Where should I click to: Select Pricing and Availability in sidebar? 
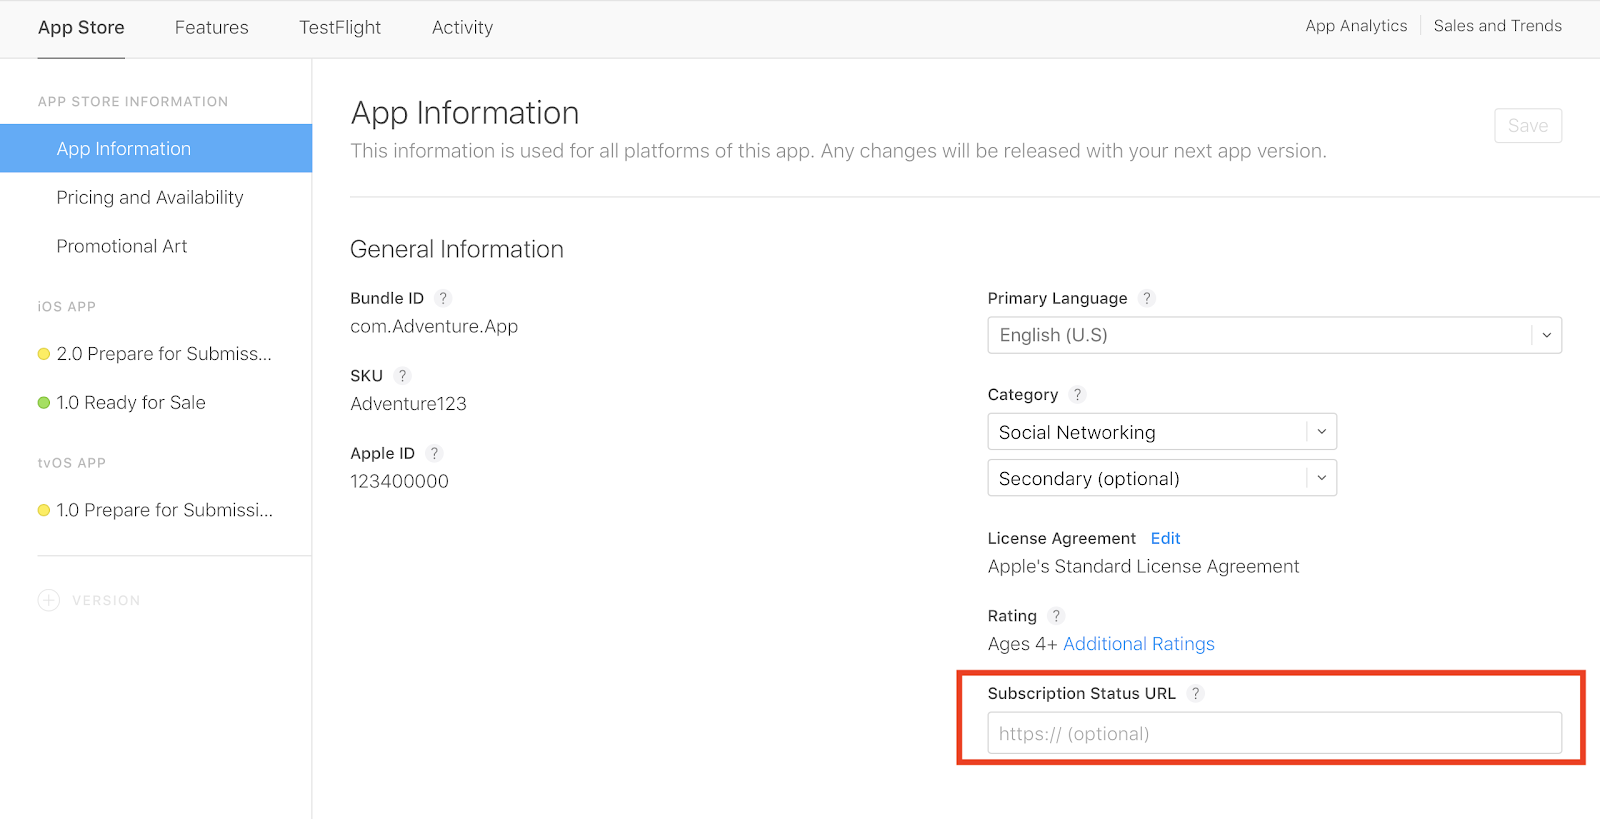pyautogui.click(x=150, y=198)
